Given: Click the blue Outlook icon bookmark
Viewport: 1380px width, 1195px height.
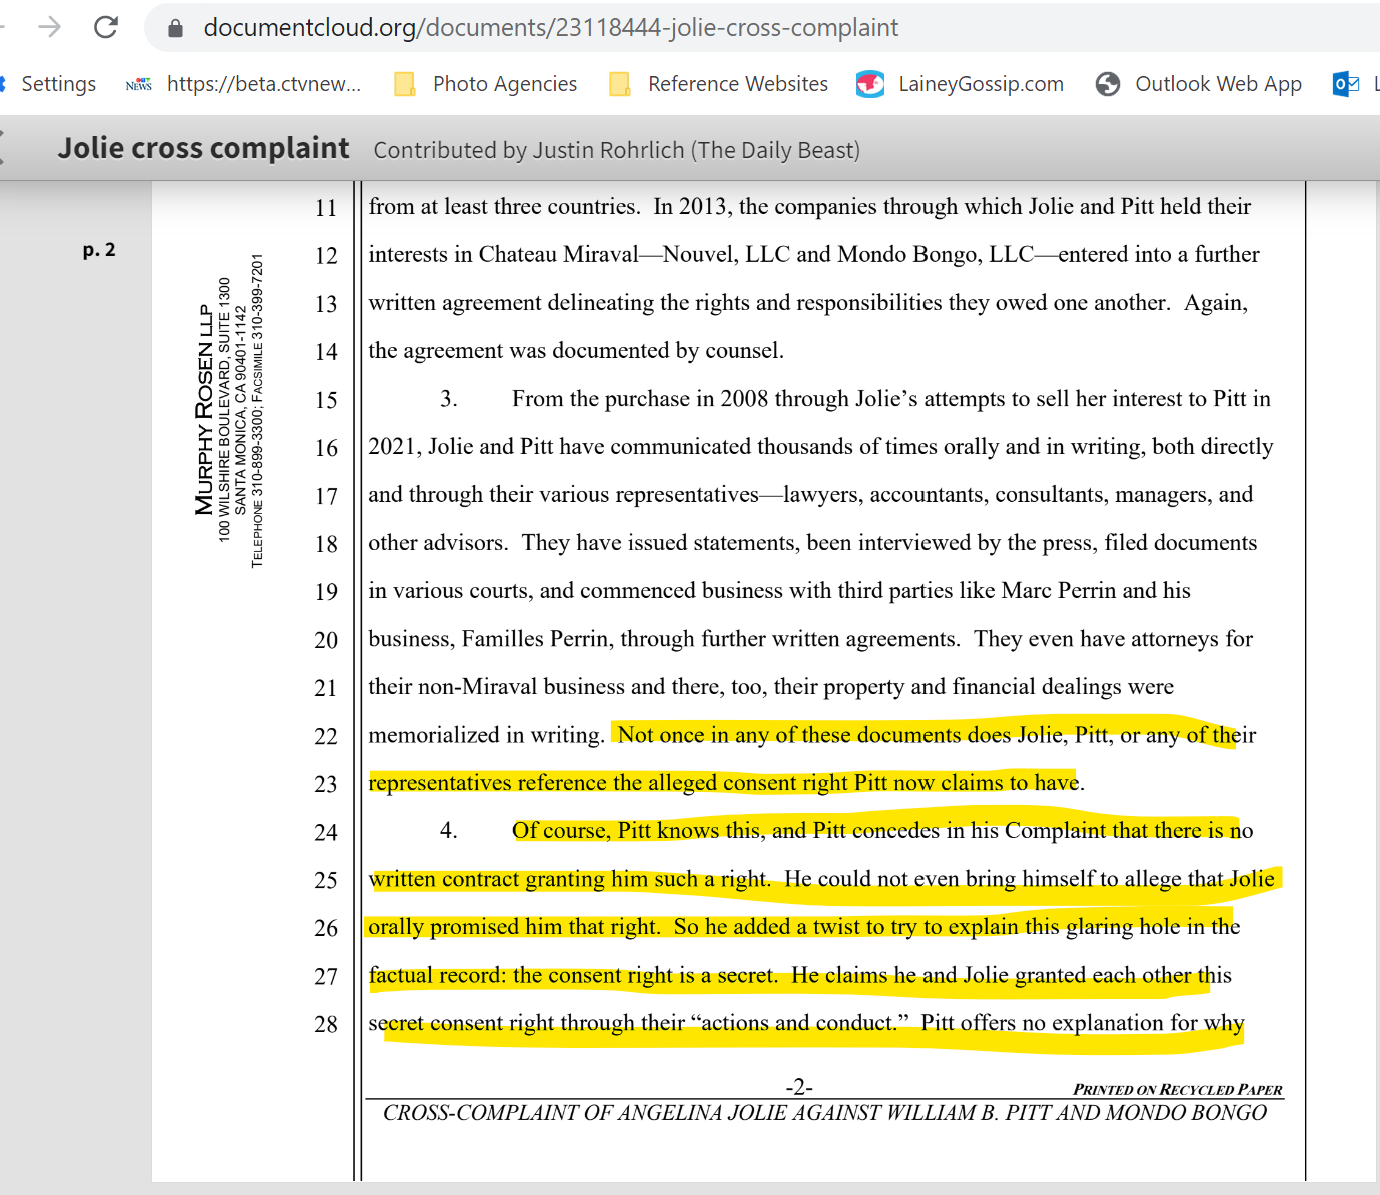Looking at the screenshot, I should [x=1345, y=84].
